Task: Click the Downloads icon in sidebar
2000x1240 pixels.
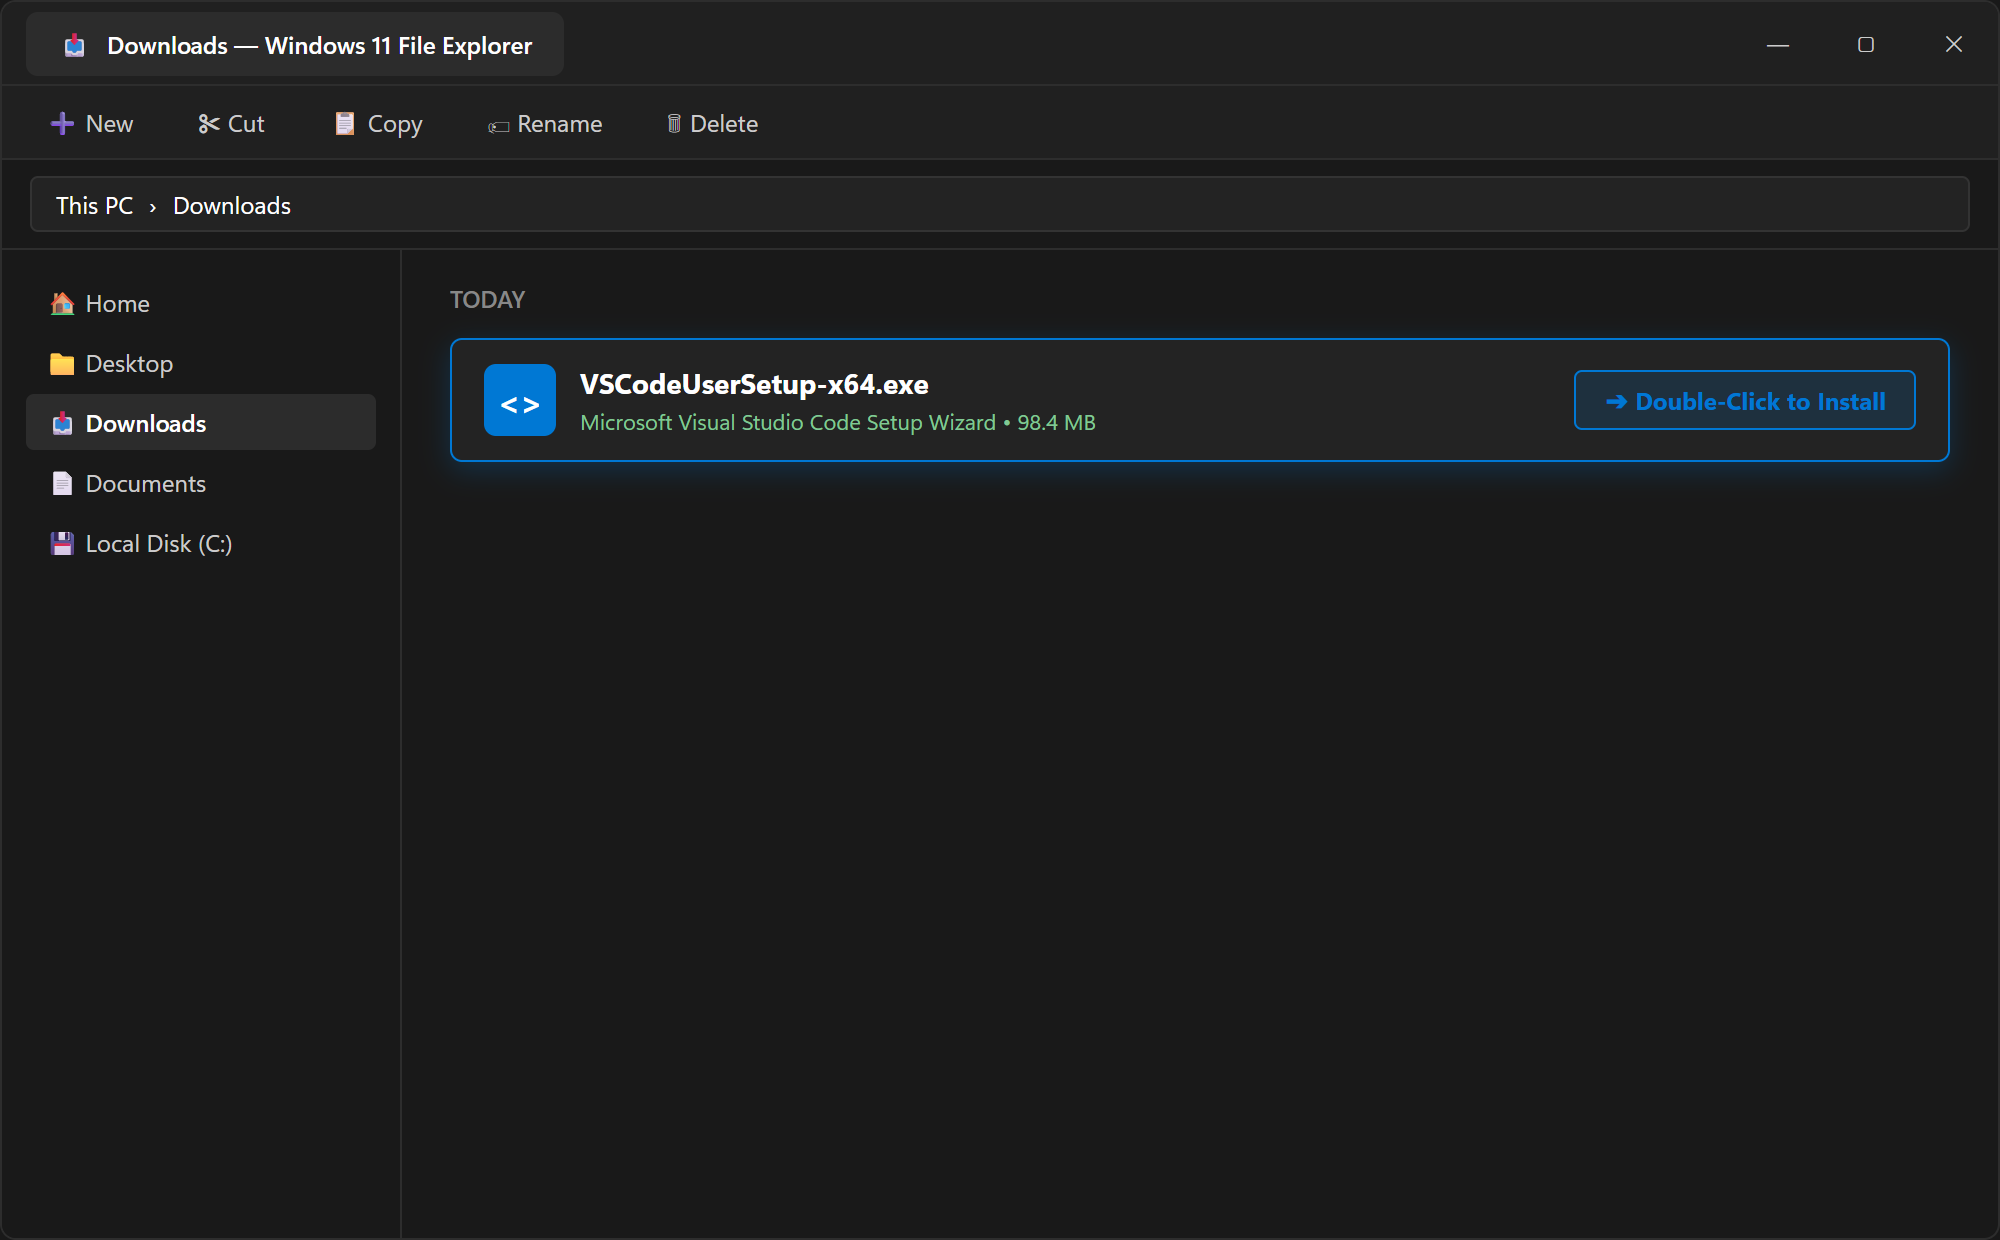Action: tap(62, 423)
